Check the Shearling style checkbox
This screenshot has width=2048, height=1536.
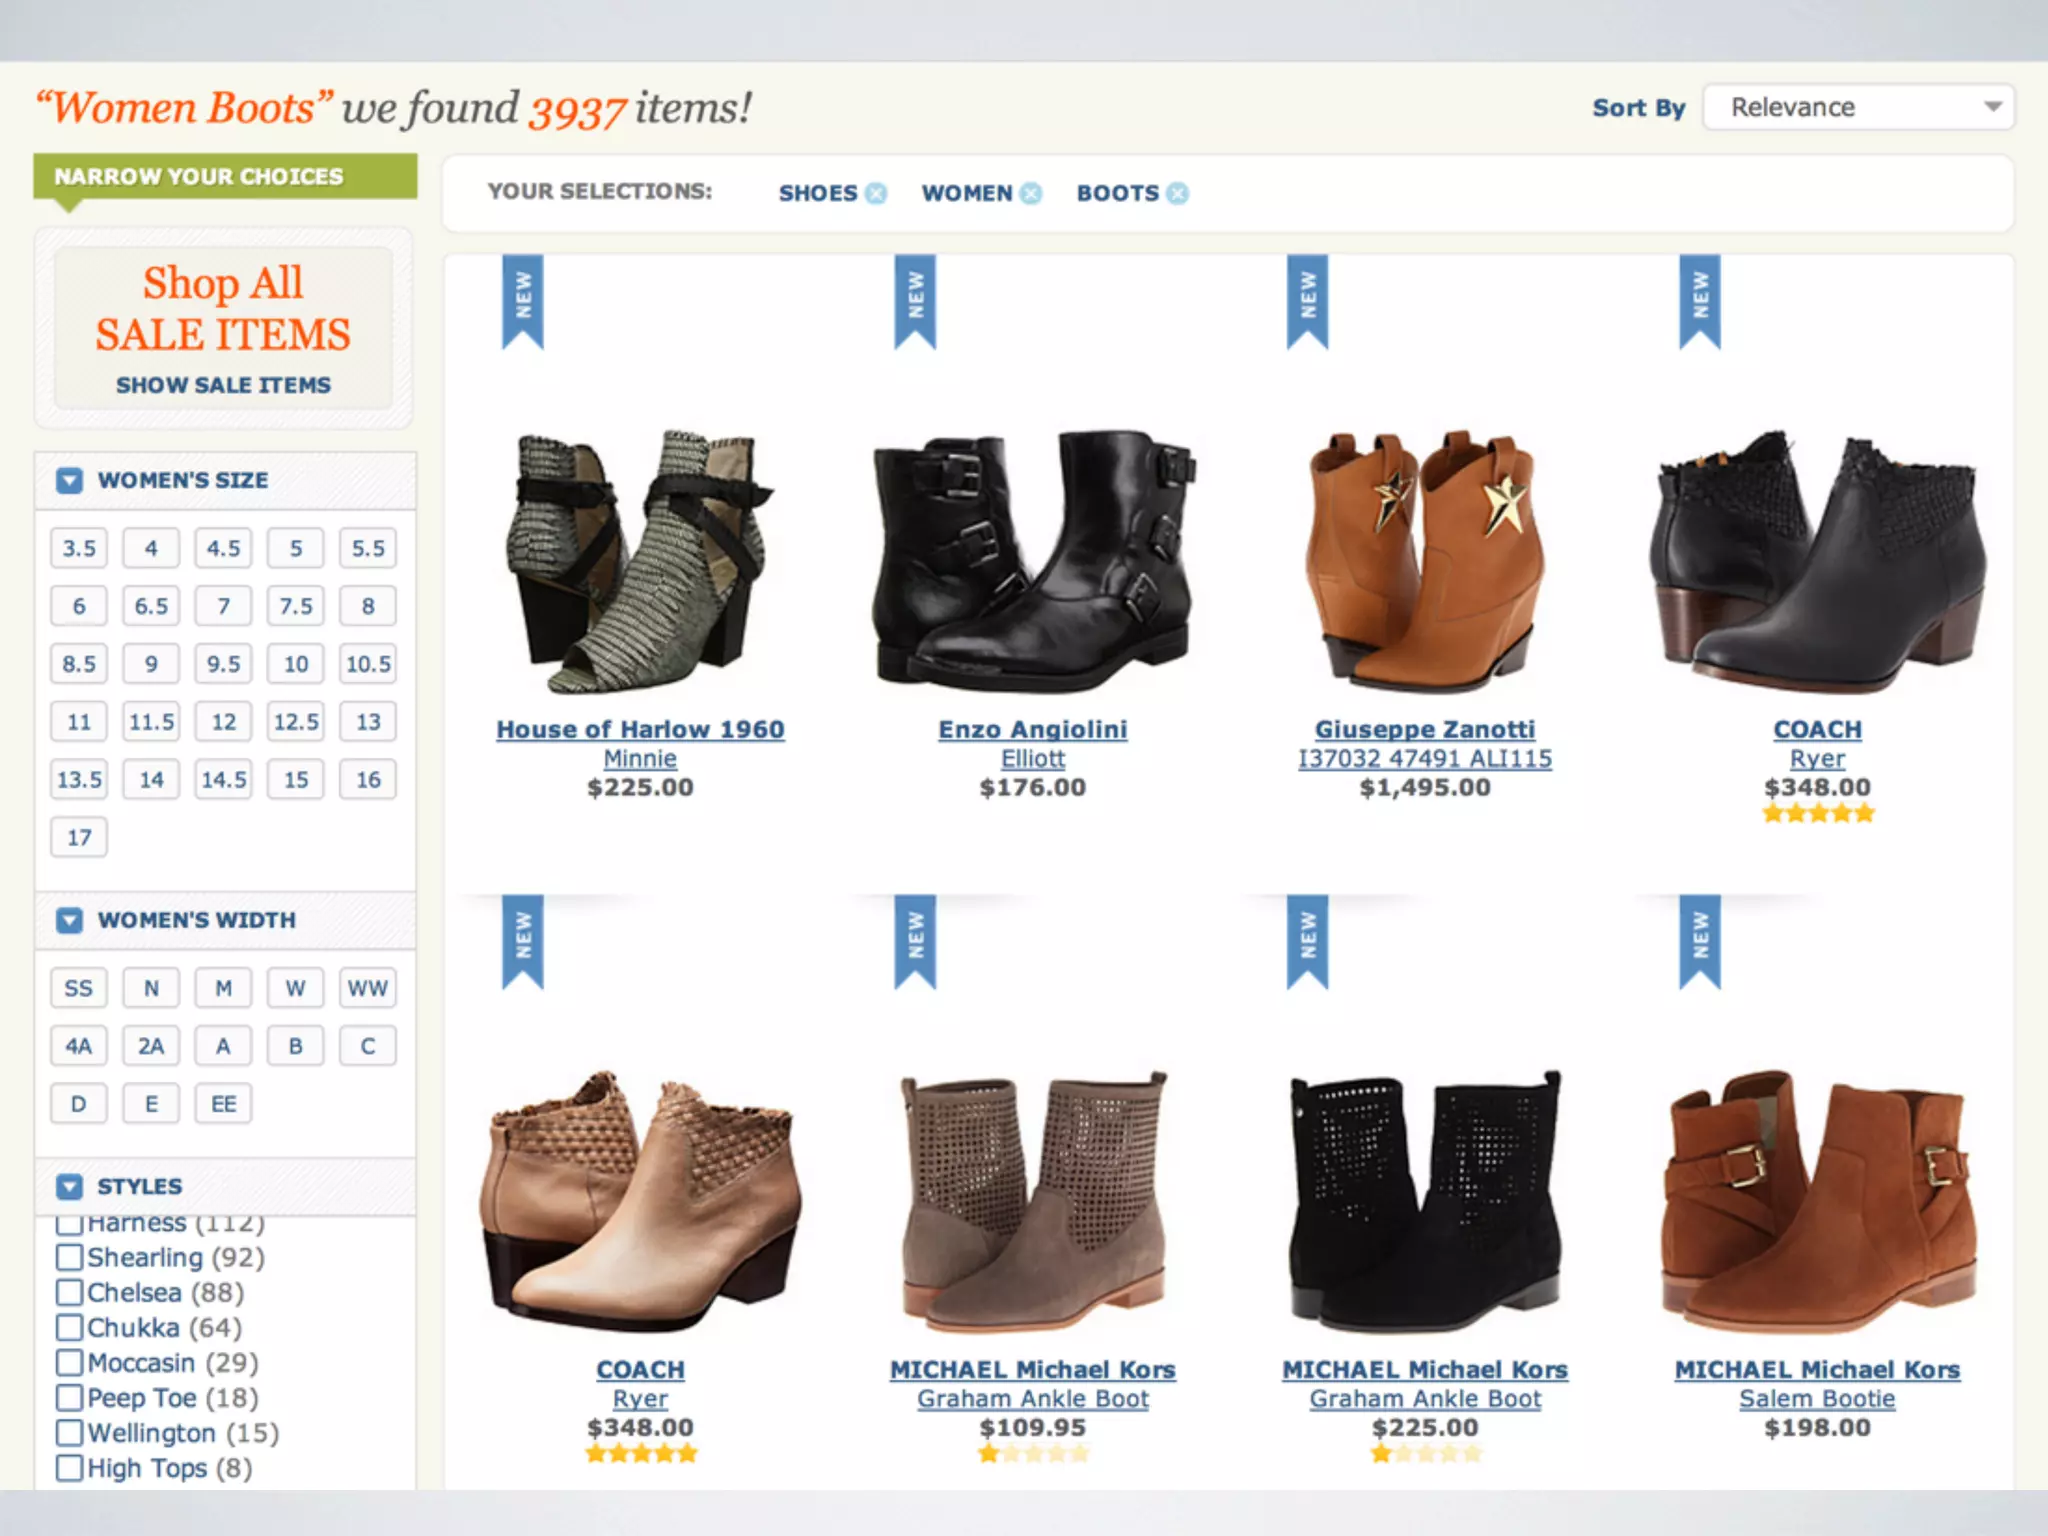(69, 1257)
